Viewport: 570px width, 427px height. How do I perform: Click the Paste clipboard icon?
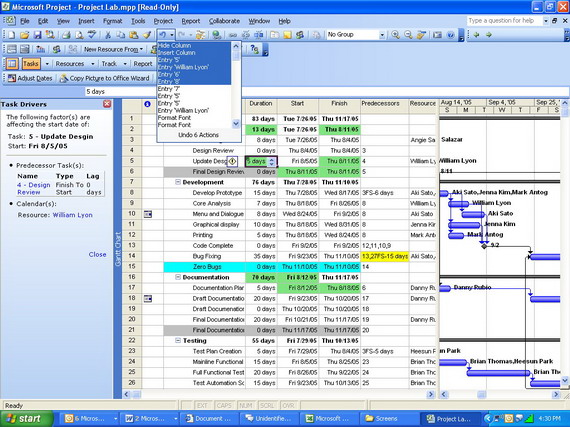coord(133,35)
